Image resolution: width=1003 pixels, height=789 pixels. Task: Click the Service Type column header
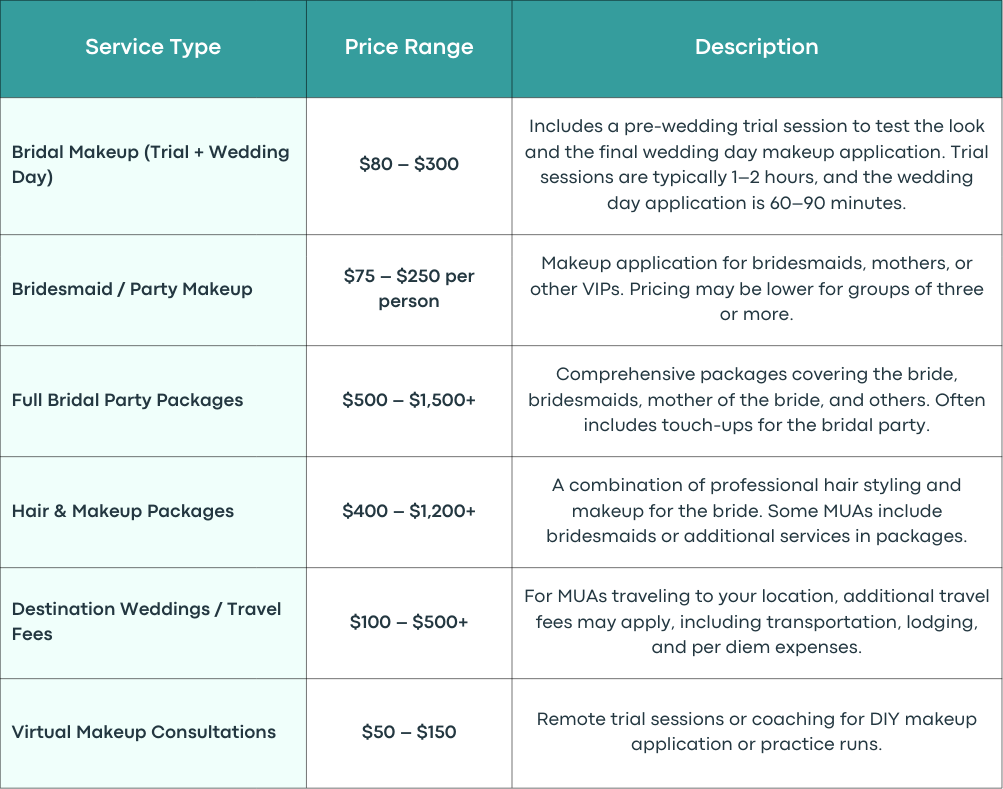153,47
